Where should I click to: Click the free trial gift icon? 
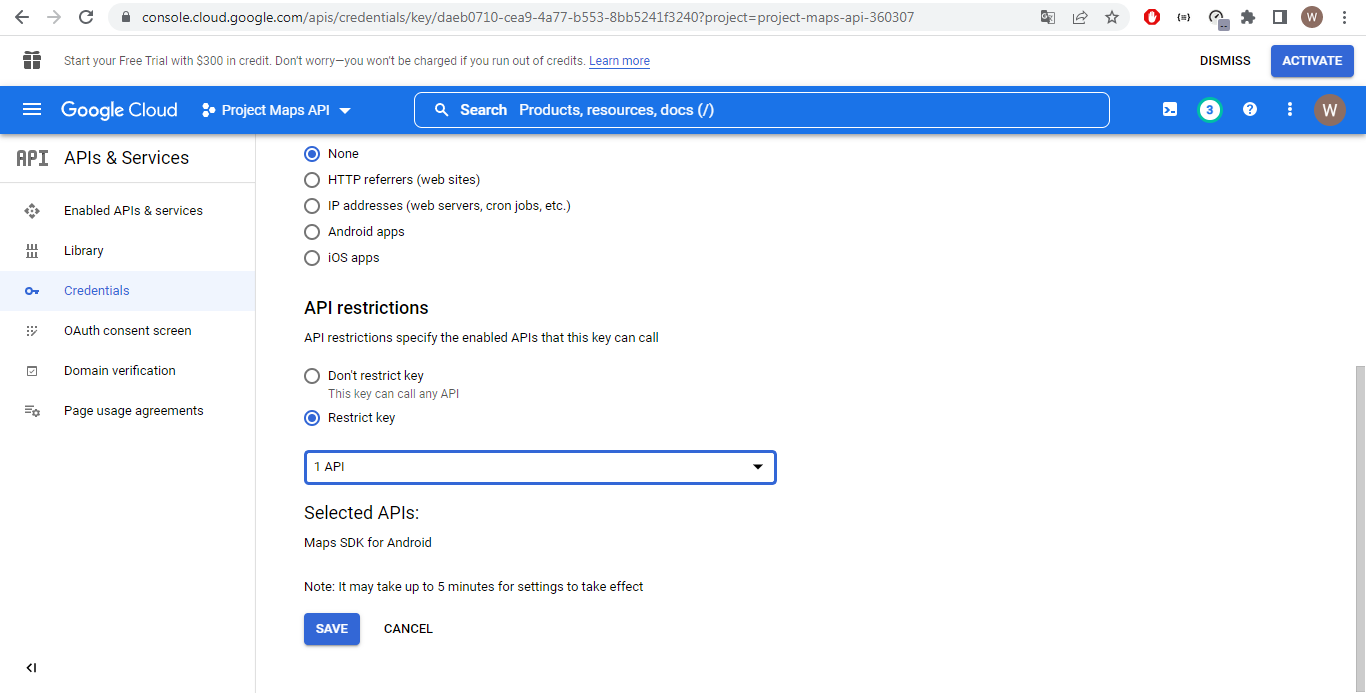(32, 61)
